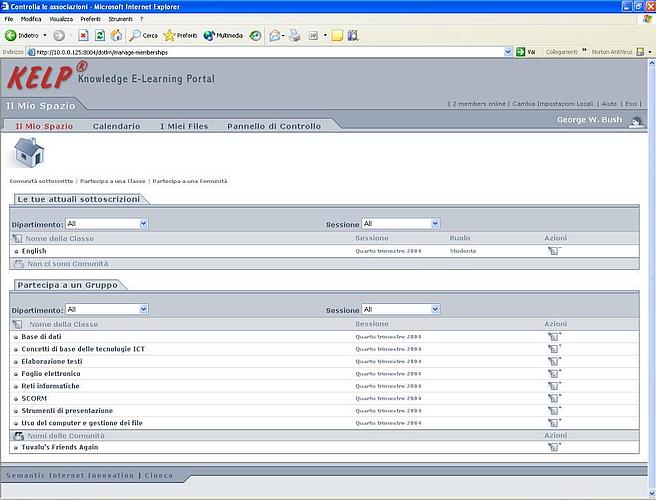The image size is (656, 500).
Task: Click the Cambia Impostazioni Locali link
Action: (554, 104)
